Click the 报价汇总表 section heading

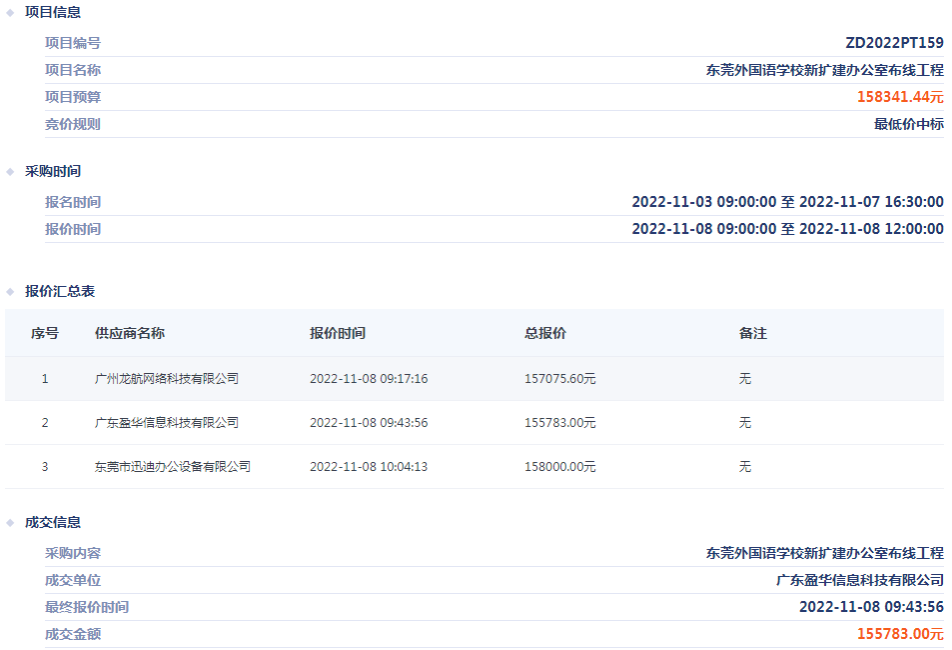(60, 291)
